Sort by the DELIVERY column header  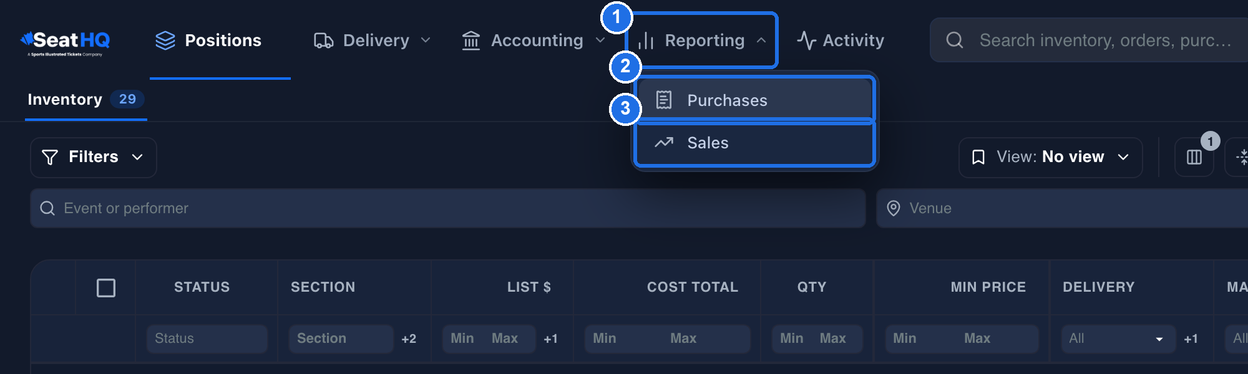pos(1099,287)
